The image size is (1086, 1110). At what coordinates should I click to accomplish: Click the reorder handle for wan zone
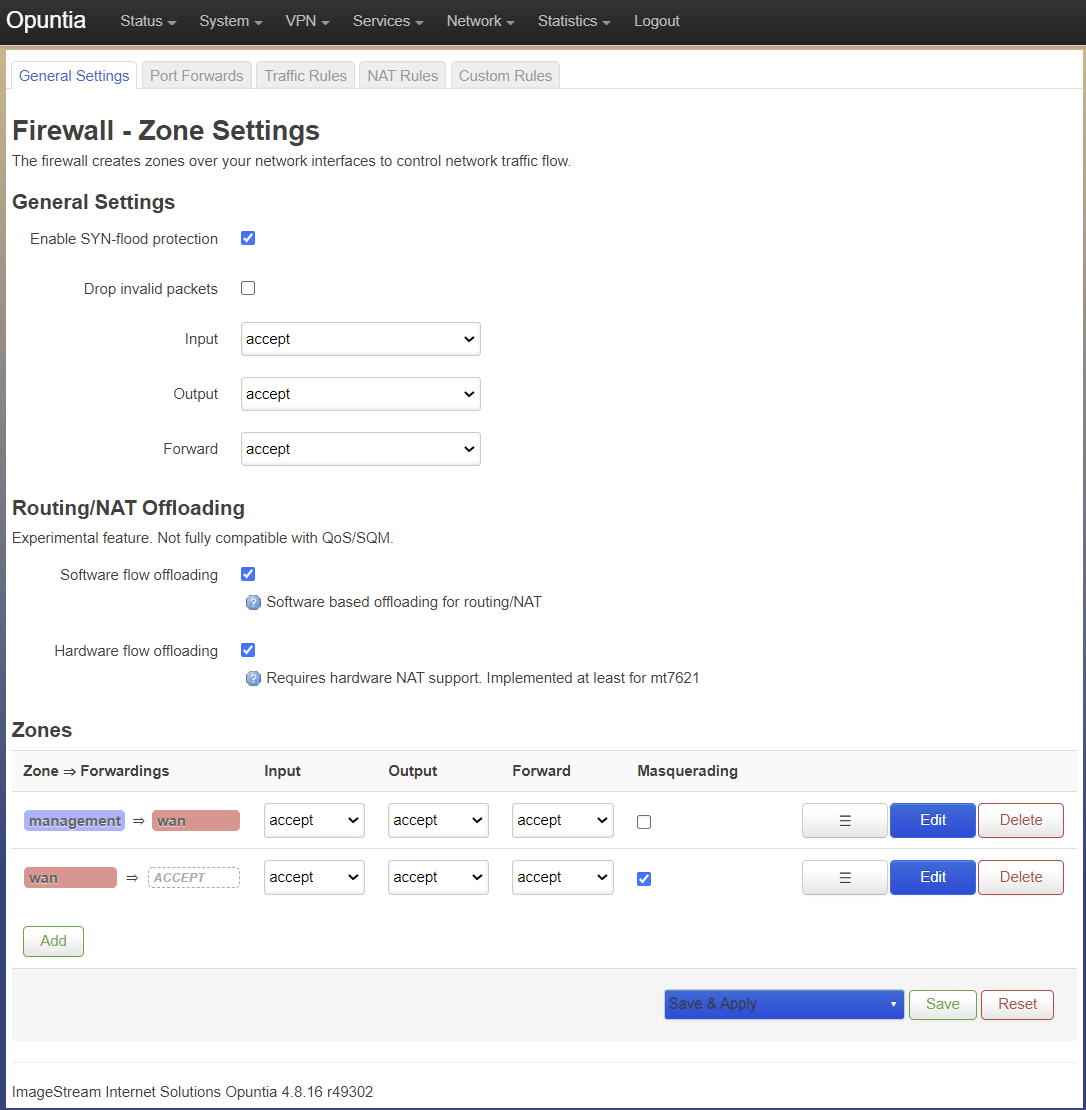(x=845, y=877)
